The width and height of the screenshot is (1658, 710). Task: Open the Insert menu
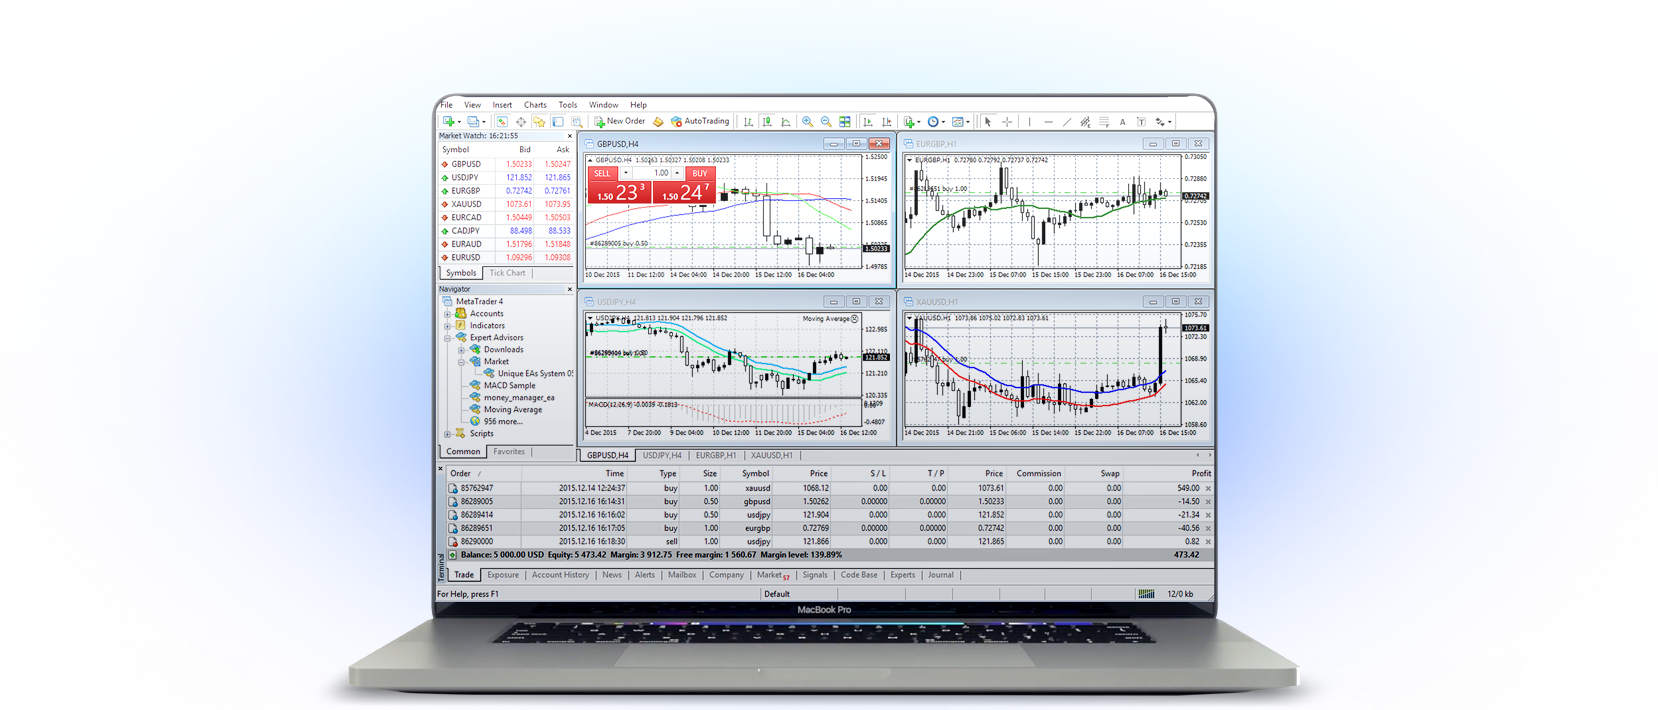pyautogui.click(x=502, y=105)
